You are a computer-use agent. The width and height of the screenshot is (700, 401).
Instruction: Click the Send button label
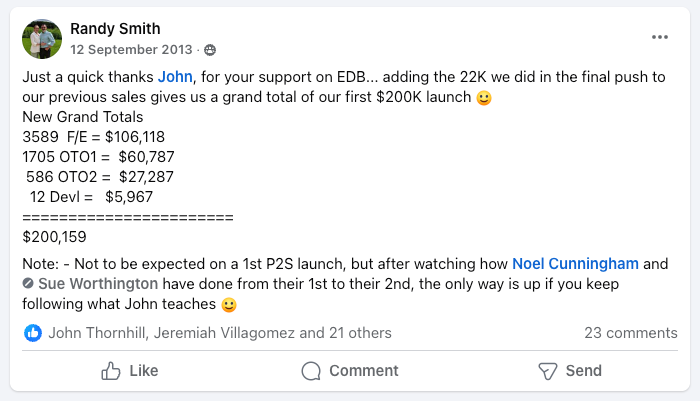583,371
